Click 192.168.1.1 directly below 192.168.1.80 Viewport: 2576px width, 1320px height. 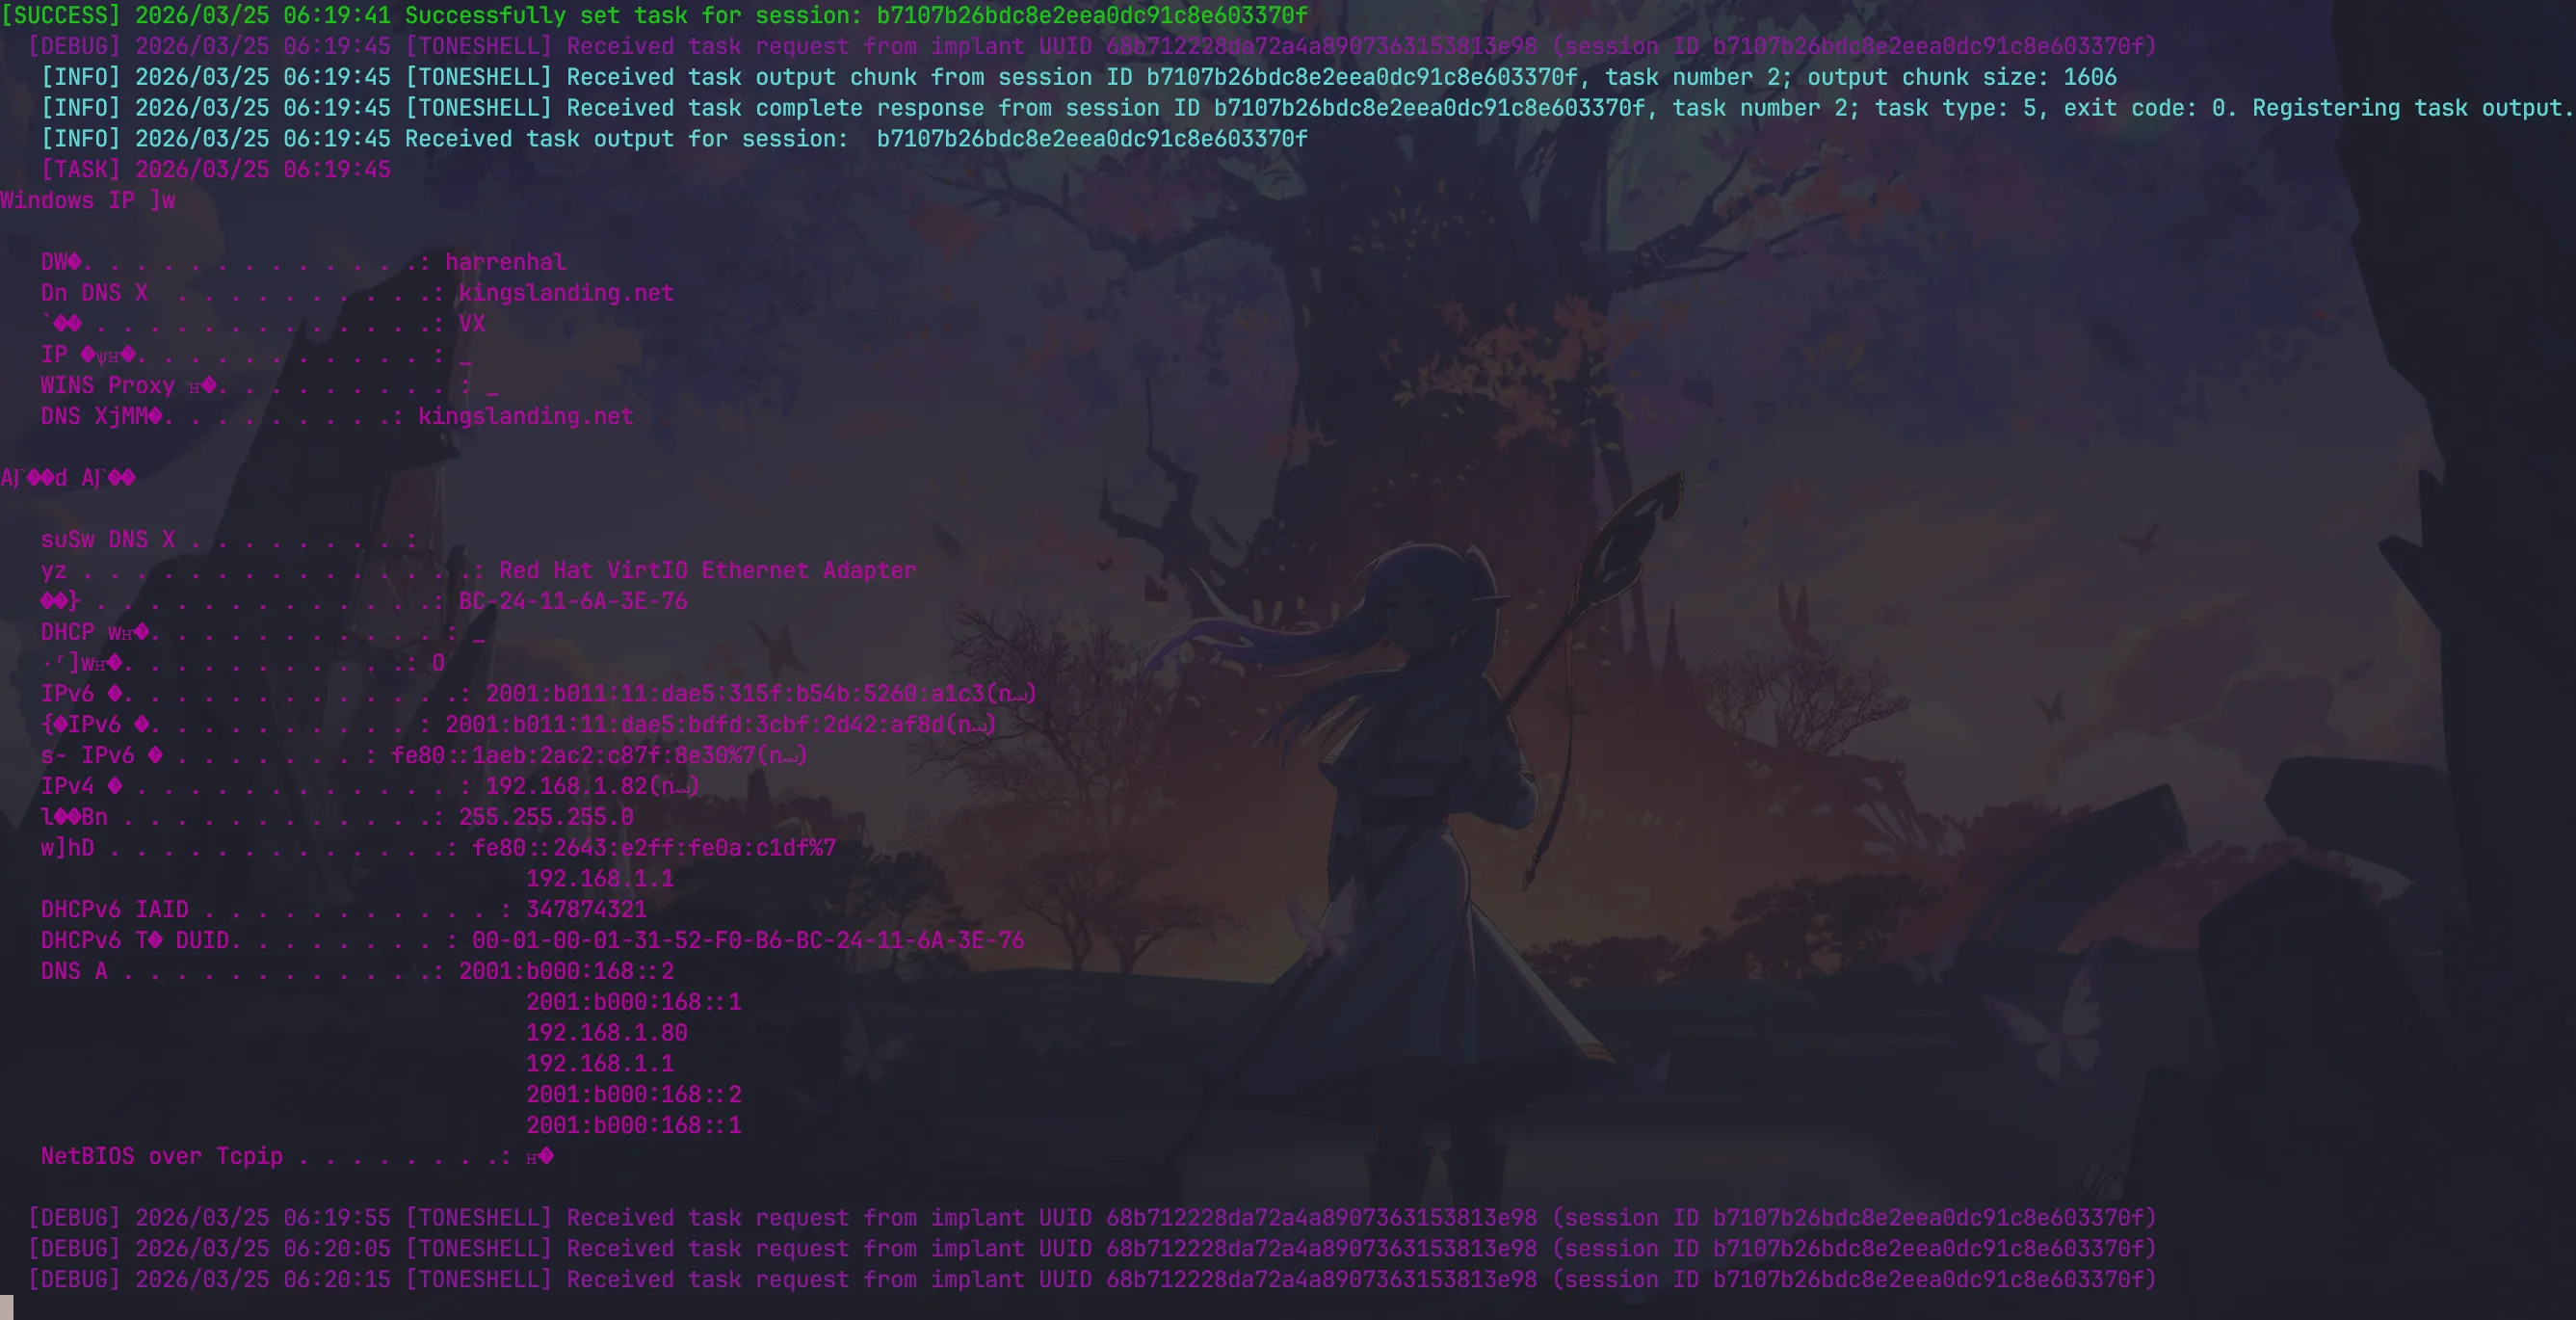pos(600,1064)
